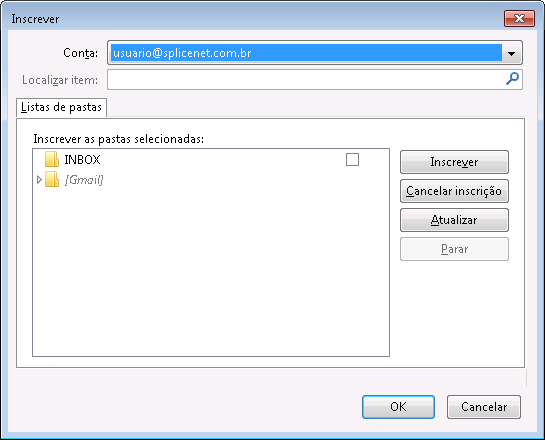
Task: Confirm with the OK button
Action: (398, 407)
